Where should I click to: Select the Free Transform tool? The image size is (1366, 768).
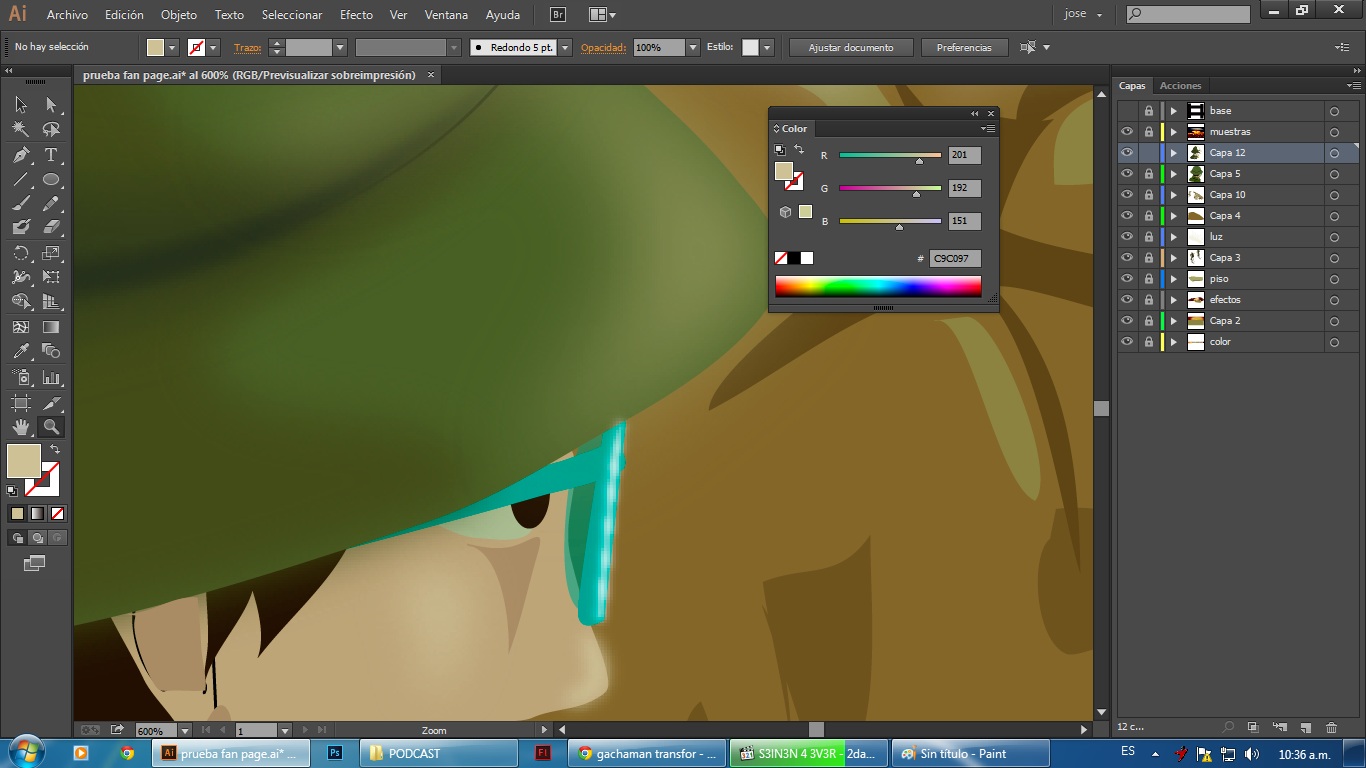click(x=51, y=277)
